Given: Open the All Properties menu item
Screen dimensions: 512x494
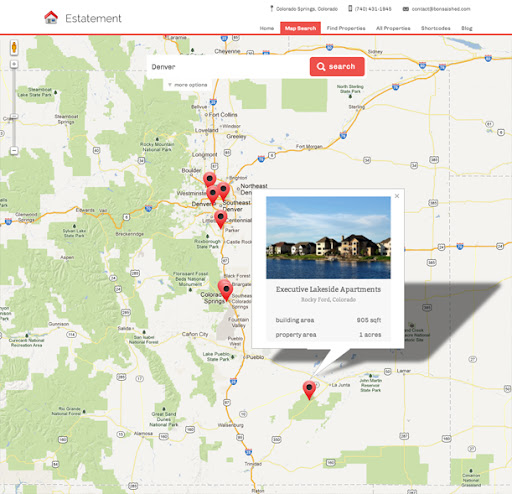Looking at the screenshot, I should pos(393,28).
